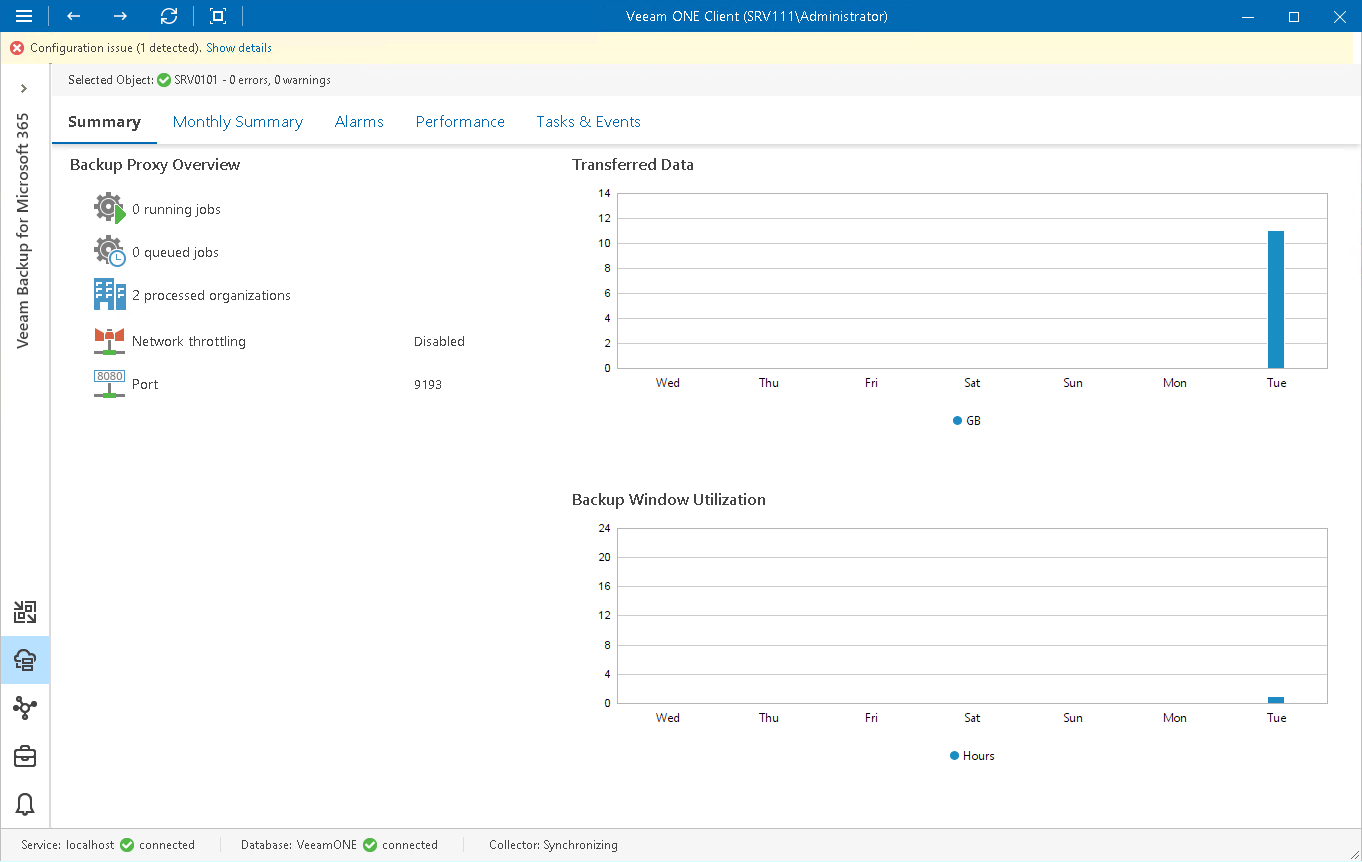Click the Transferred Data heading
Screen dimensions: 1362x862
point(633,165)
